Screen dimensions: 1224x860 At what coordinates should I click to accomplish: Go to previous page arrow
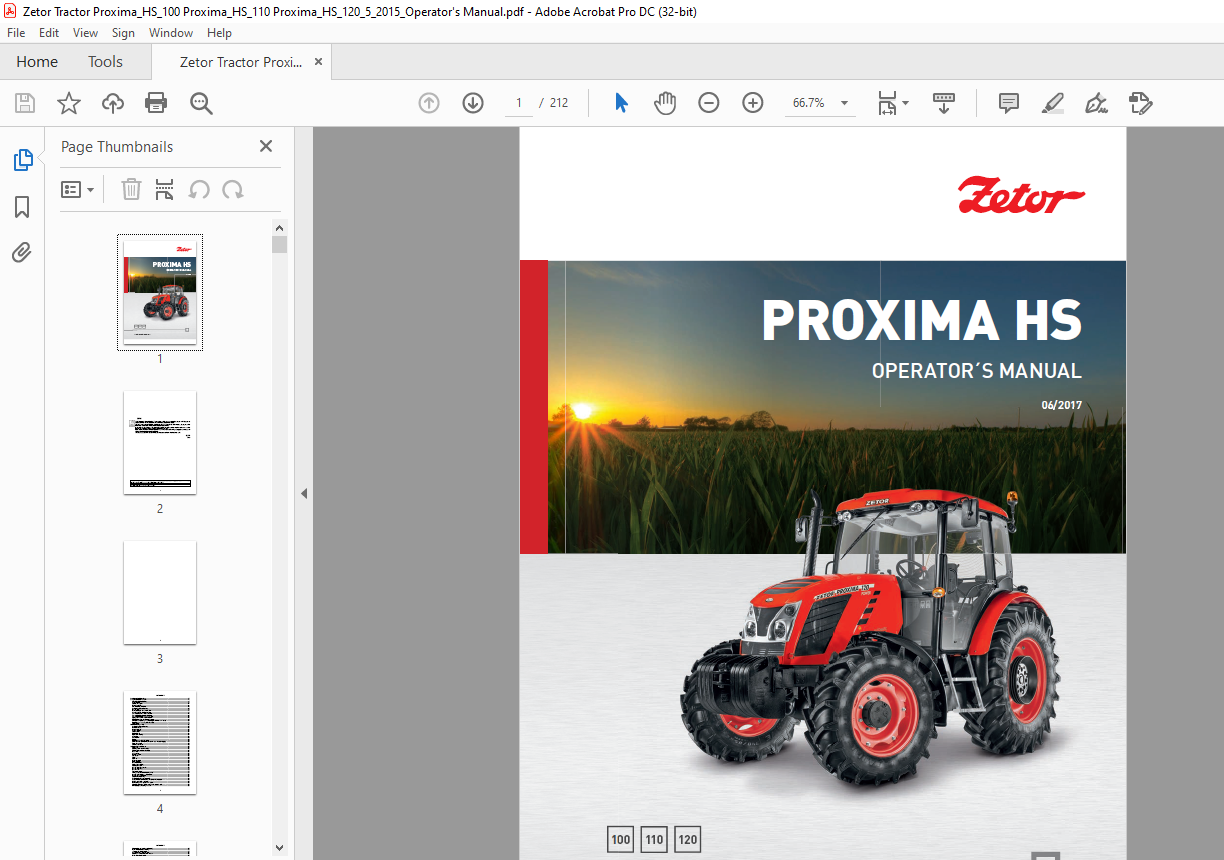pos(429,103)
